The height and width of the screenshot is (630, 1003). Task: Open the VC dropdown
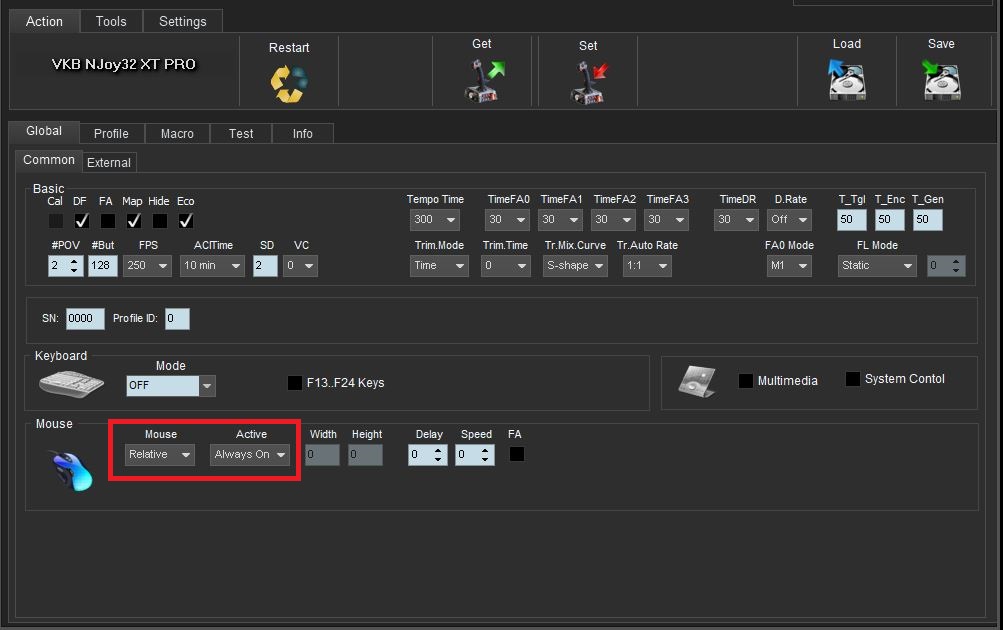pyautogui.click(x=301, y=265)
